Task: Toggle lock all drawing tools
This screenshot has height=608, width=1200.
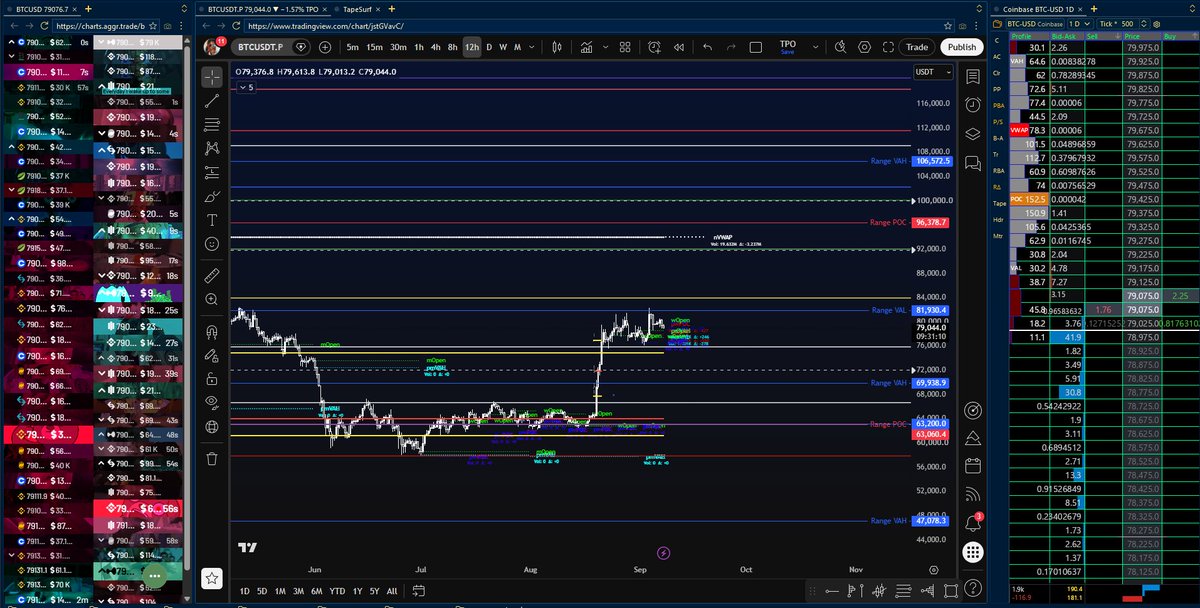Action: pyautogui.click(x=212, y=379)
